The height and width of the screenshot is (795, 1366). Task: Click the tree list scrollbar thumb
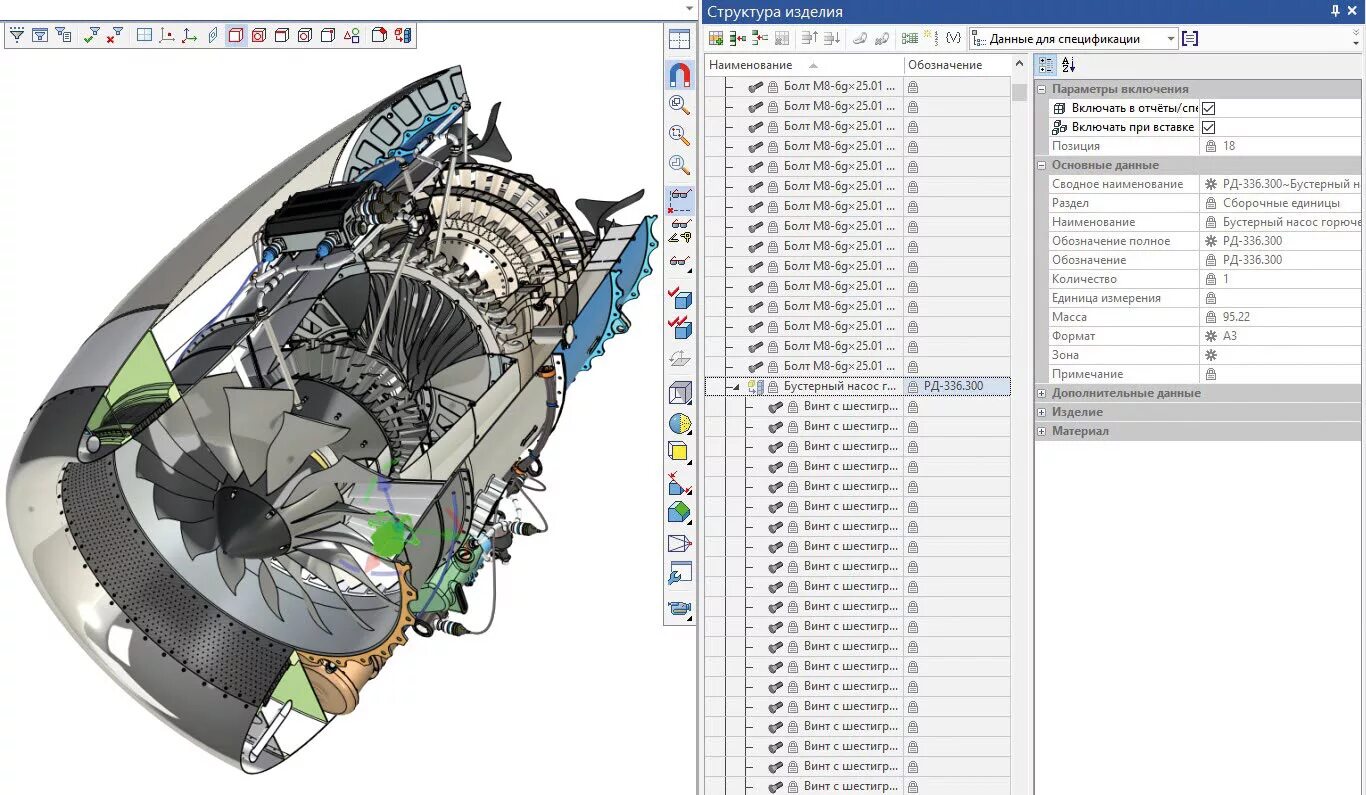click(1019, 93)
